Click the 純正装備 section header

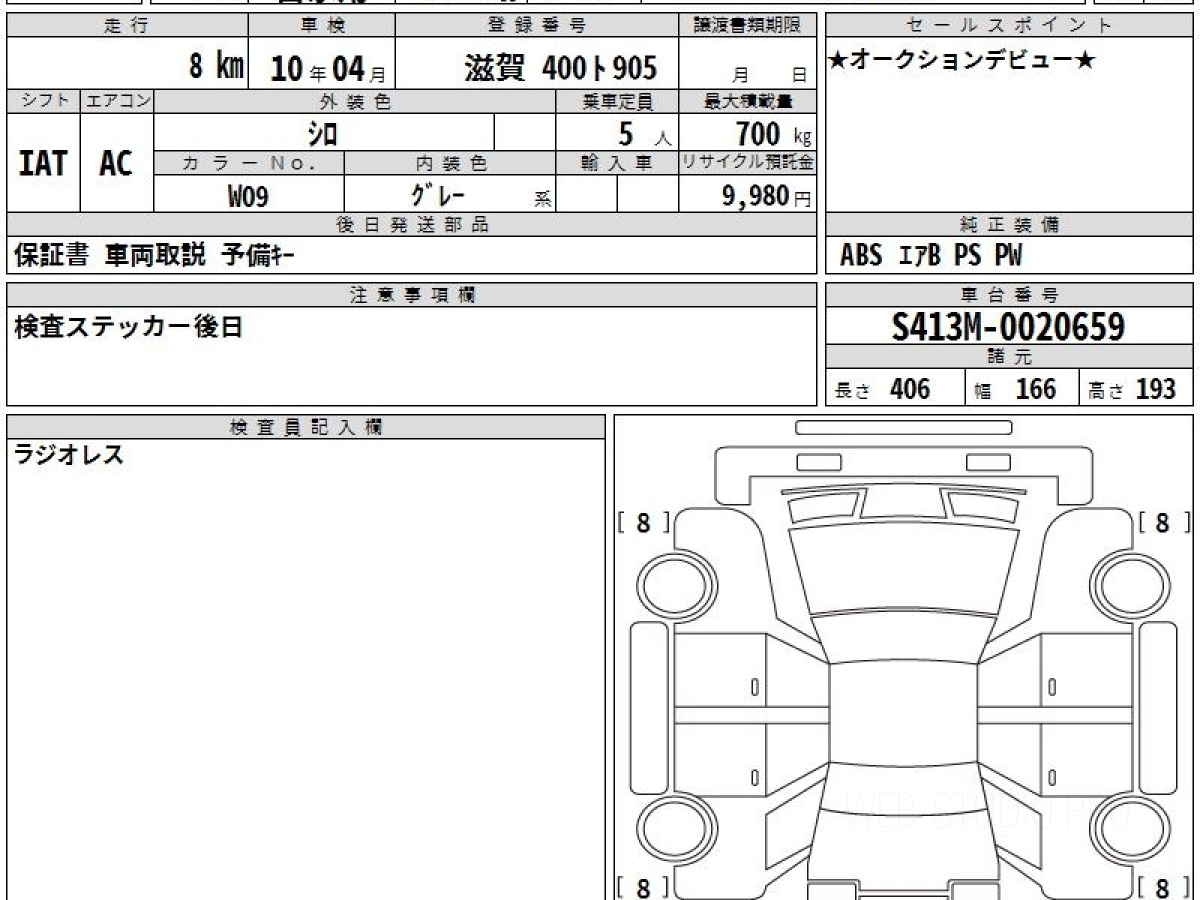[1009, 224]
